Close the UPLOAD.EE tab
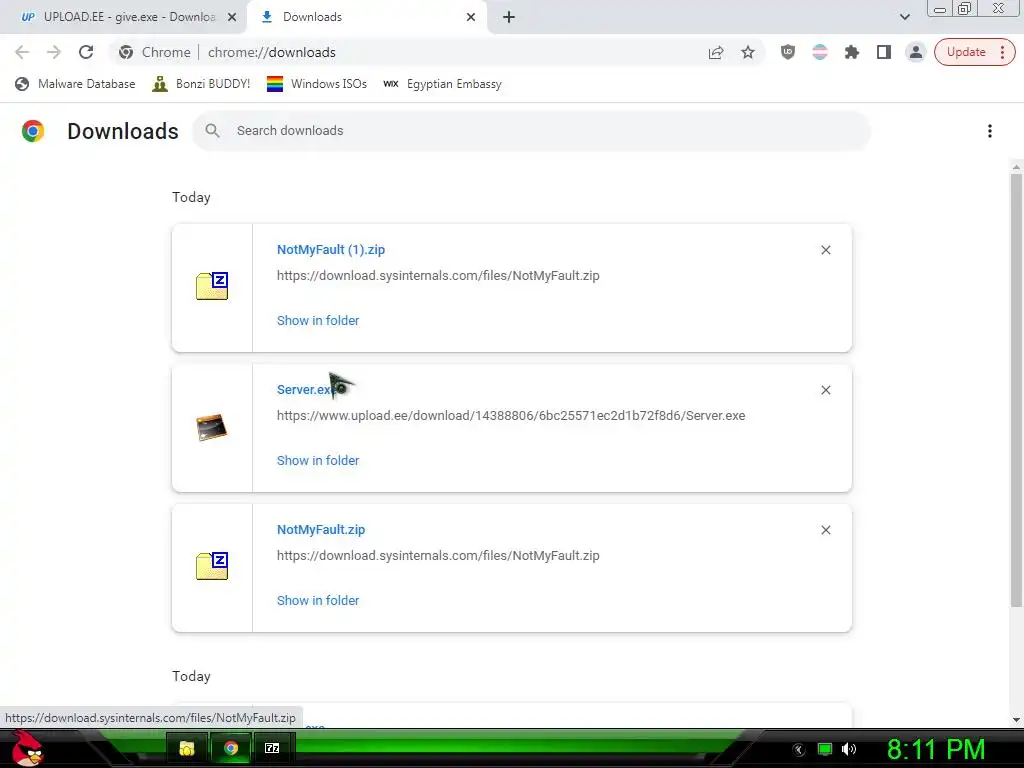This screenshot has width=1024, height=768. (x=232, y=18)
